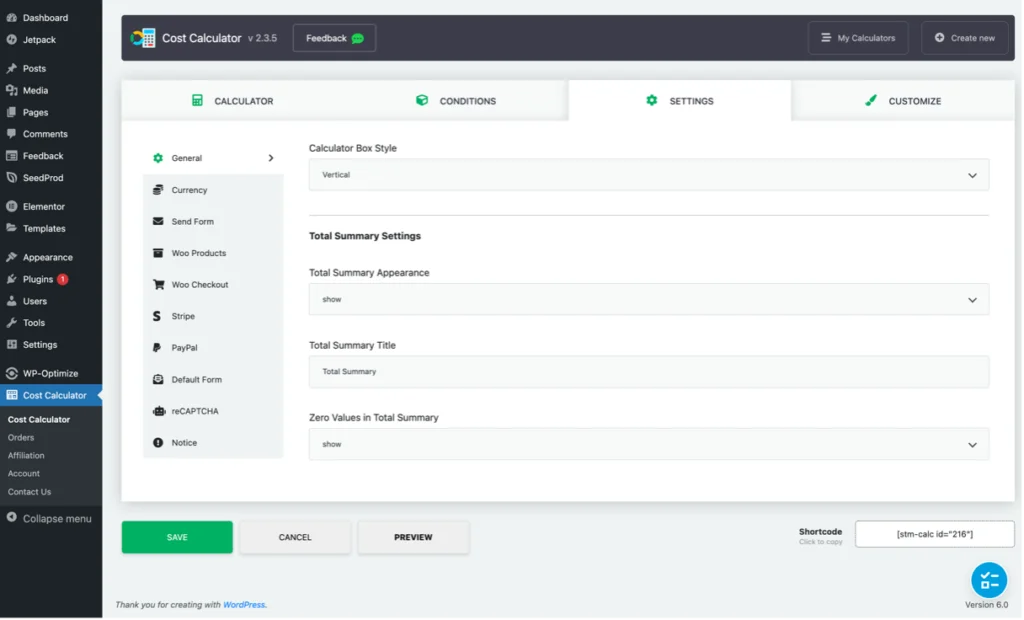
Task: Click Create new calculator button
Action: [x=965, y=38]
